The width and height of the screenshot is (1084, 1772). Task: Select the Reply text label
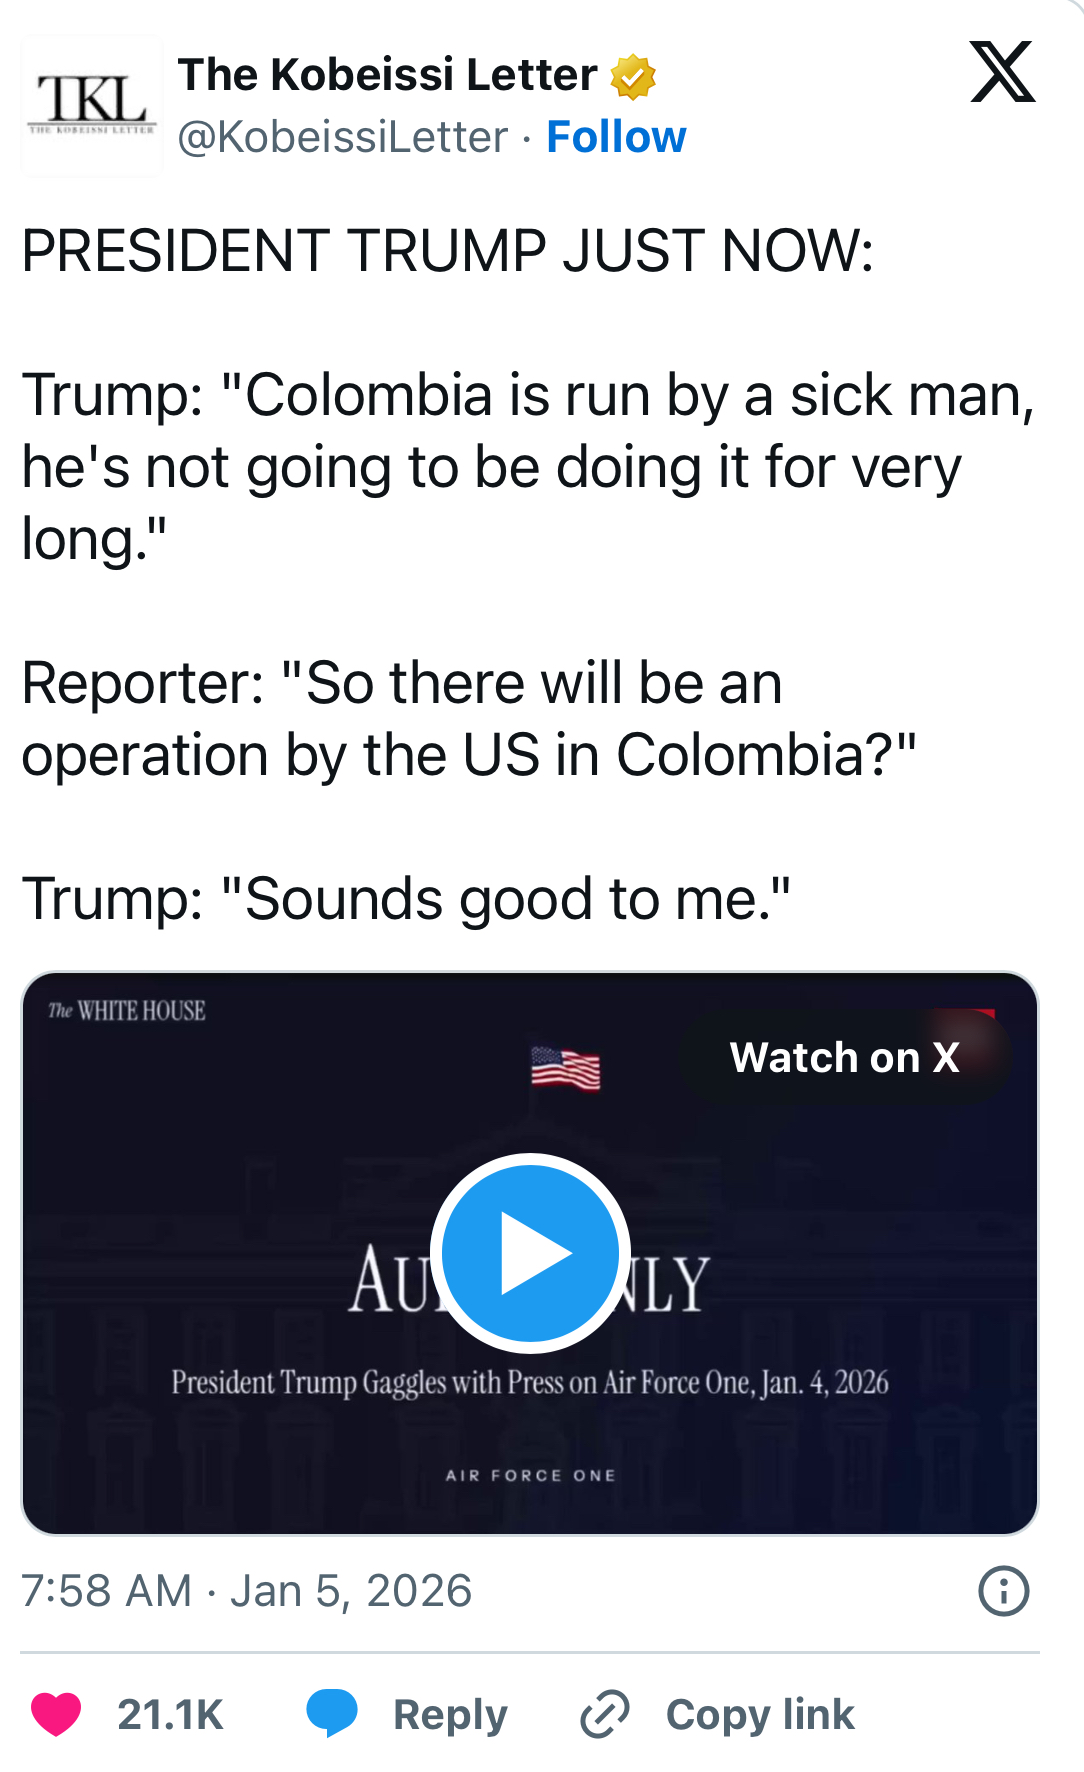point(450,1714)
